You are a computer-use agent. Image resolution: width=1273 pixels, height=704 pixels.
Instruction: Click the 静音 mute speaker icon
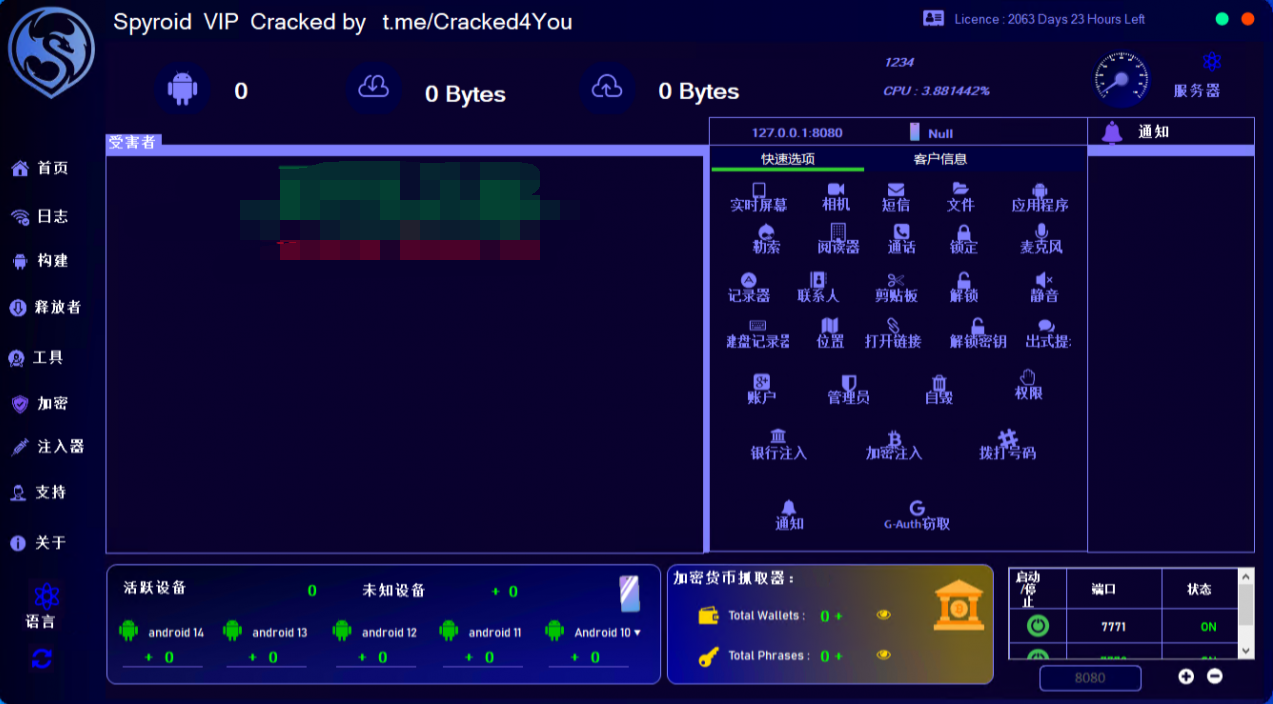click(1043, 281)
